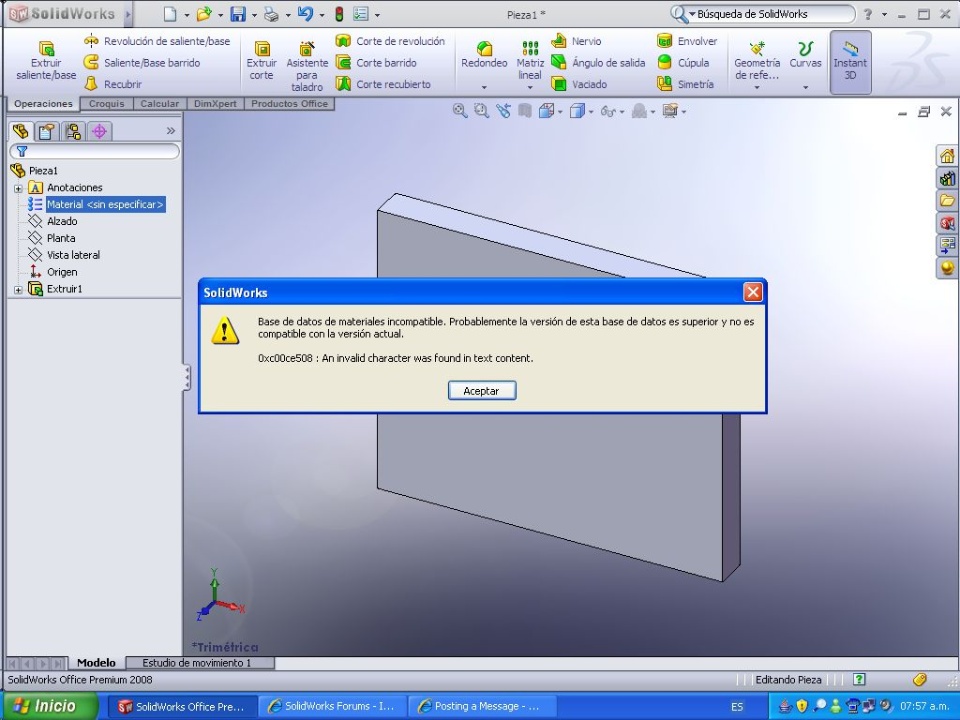Click Aceptar in the error dialog
The height and width of the screenshot is (720, 960).
click(x=482, y=391)
